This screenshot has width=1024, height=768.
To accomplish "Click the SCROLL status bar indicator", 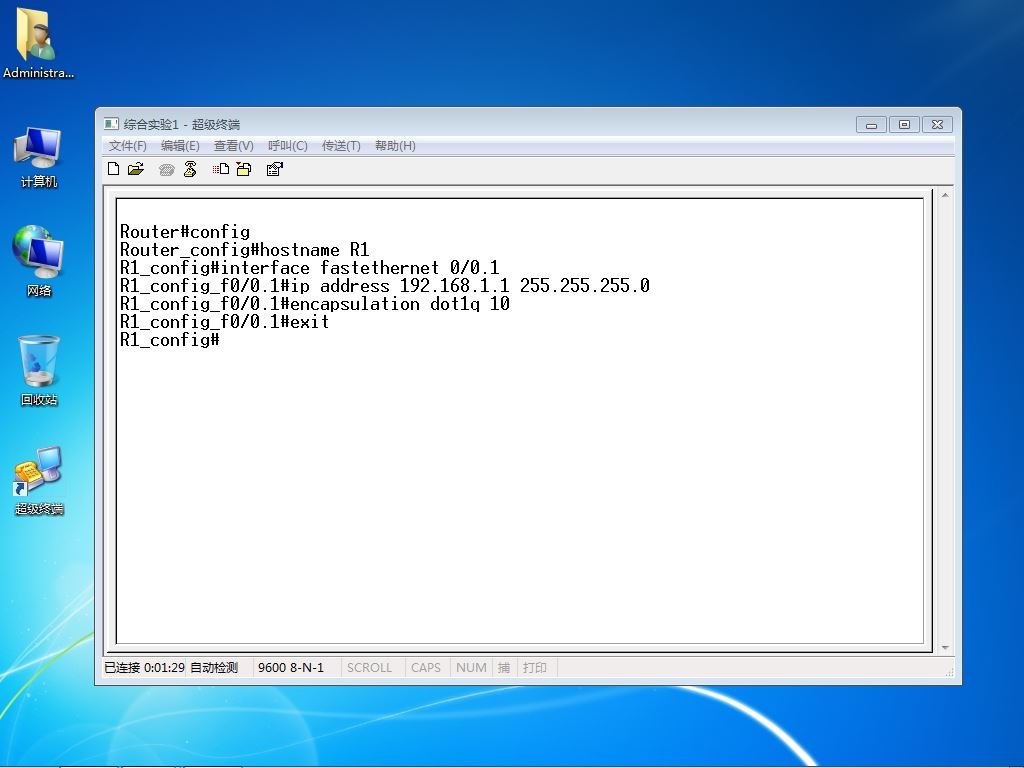I will [x=370, y=667].
